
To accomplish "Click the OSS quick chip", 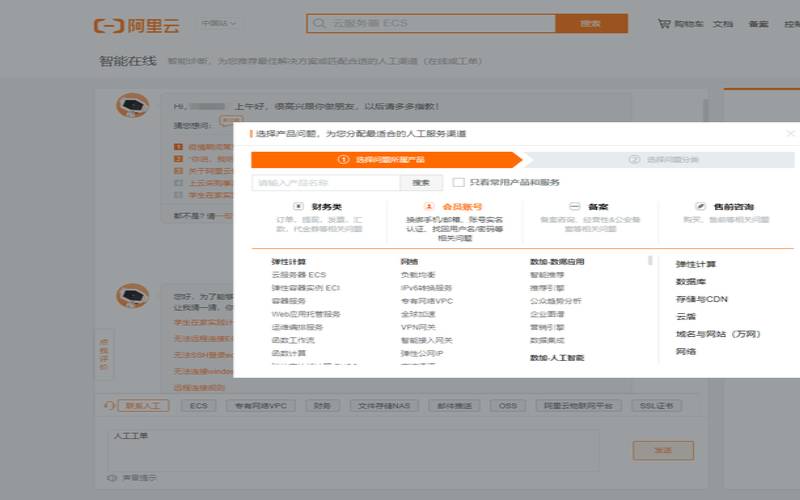I will click(x=508, y=406).
